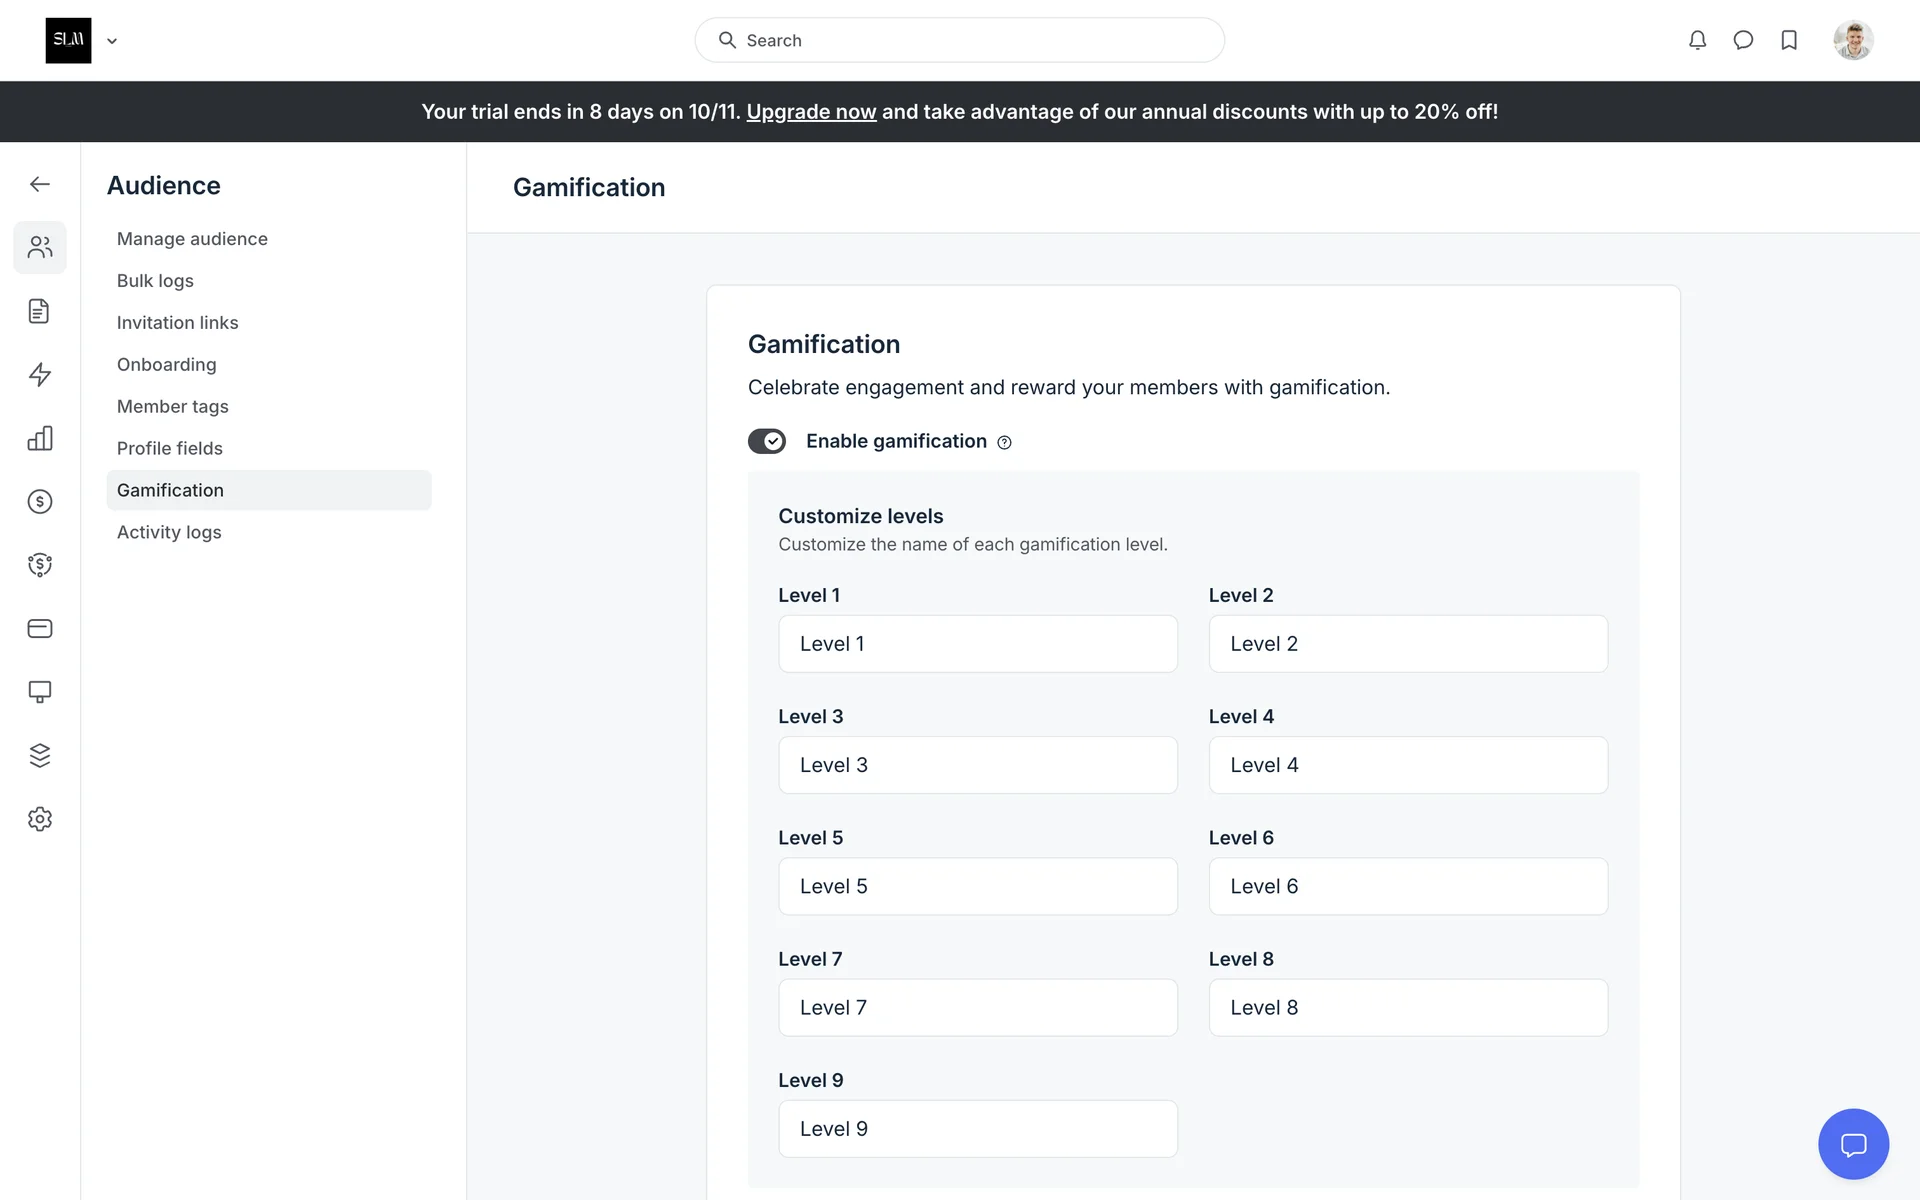The width and height of the screenshot is (1920, 1200).
Task: Click the back arrow in left sidebar
Action: [x=40, y=184]
